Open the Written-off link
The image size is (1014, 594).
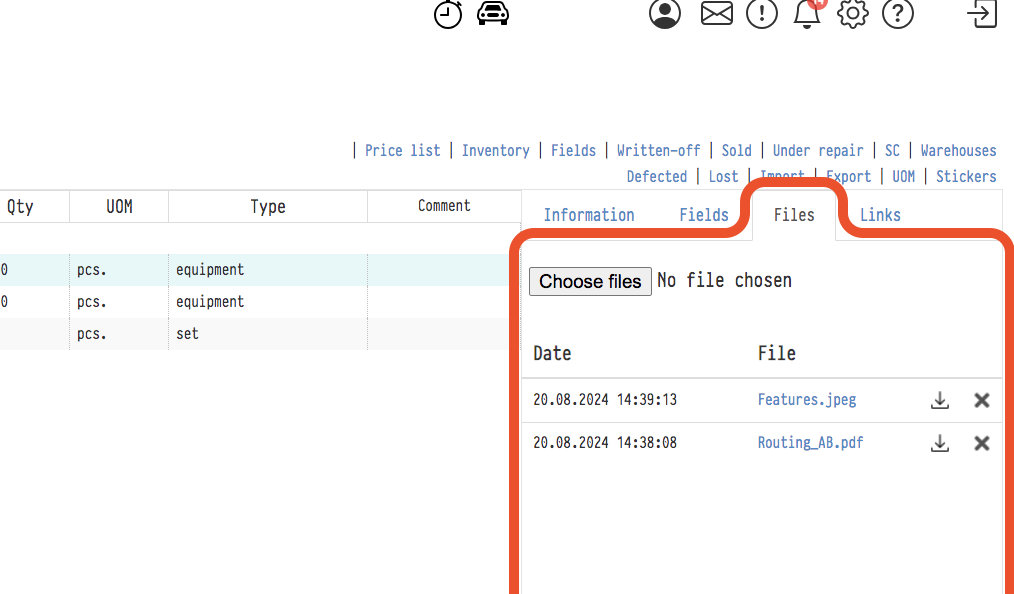(658, 151)
